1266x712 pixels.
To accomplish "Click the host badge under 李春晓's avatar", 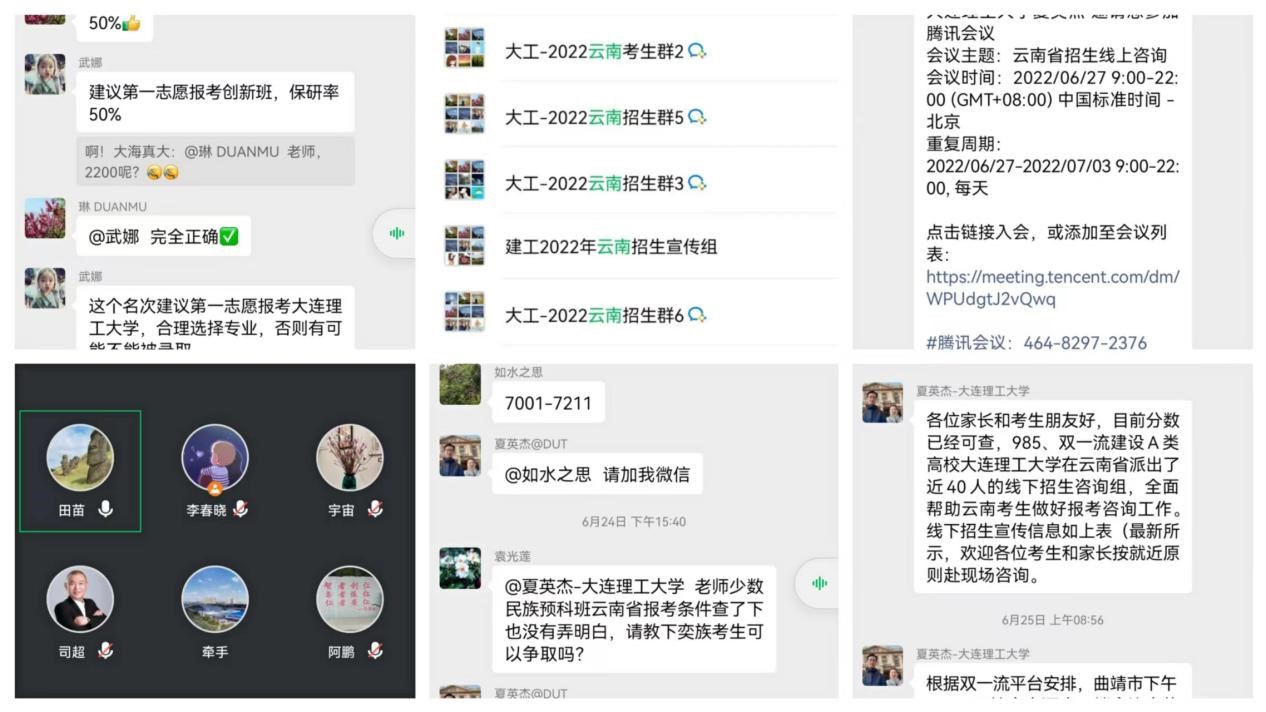I will coord(215,489).
